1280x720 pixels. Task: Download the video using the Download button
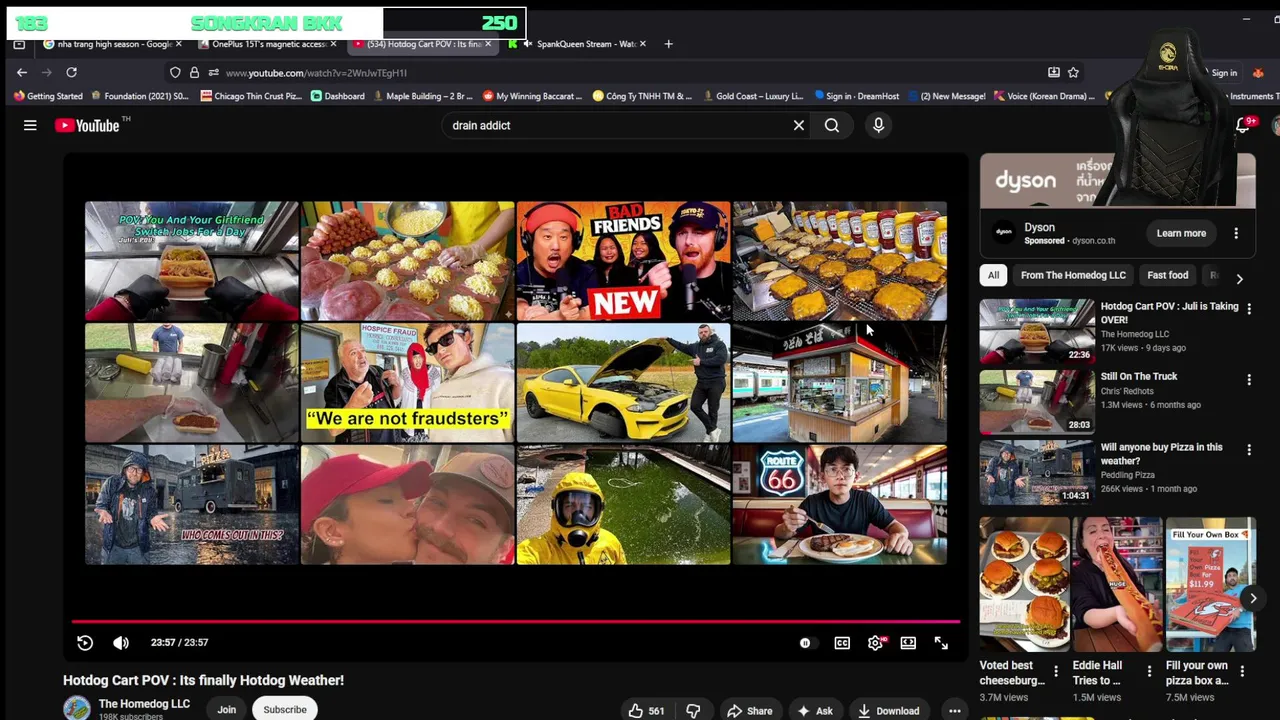point(888,711)
